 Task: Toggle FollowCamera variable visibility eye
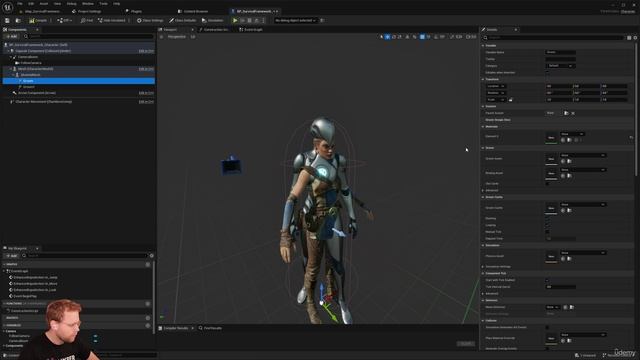tap(96, 336)
